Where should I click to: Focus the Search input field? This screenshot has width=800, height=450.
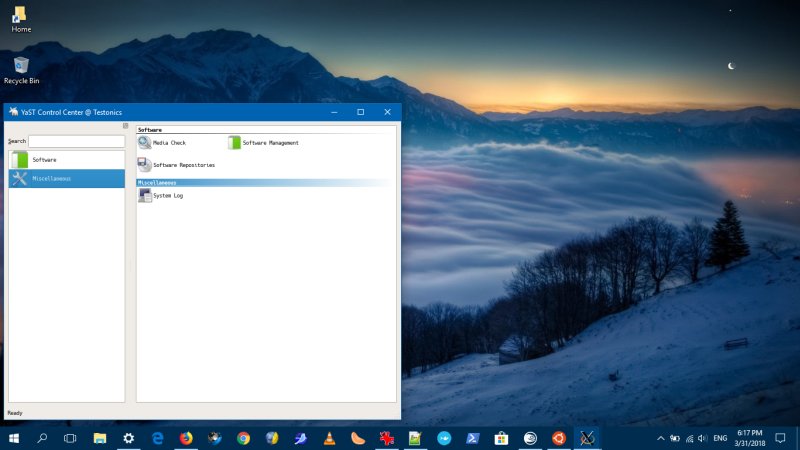(77, 141)
